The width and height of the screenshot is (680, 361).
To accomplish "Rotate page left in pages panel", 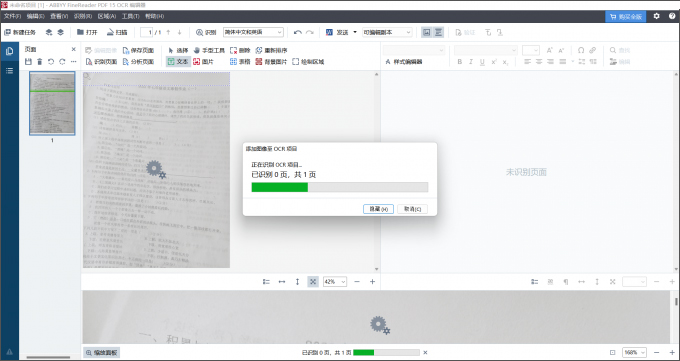I will coord(51,62).
